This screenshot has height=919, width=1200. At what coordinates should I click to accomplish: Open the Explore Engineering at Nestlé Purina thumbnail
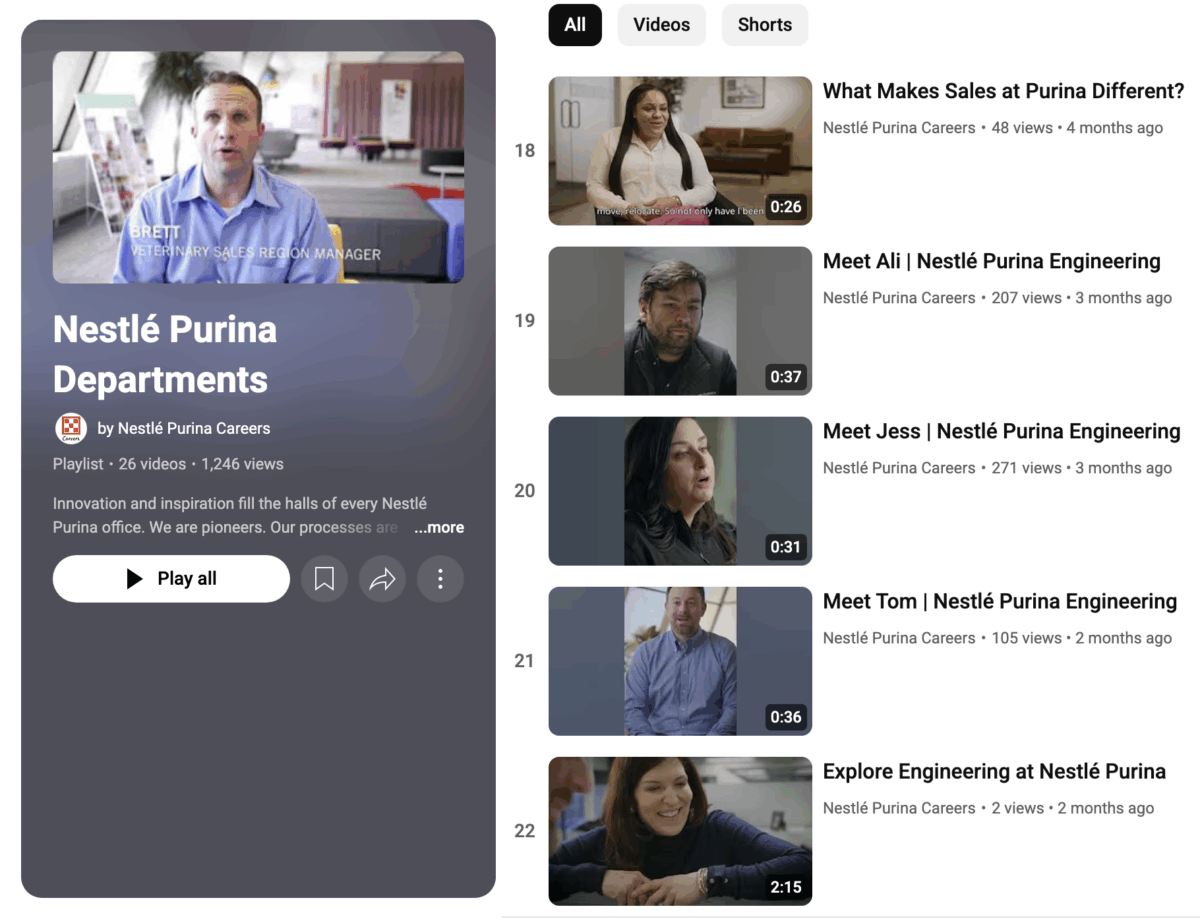[x=680, y=830]
